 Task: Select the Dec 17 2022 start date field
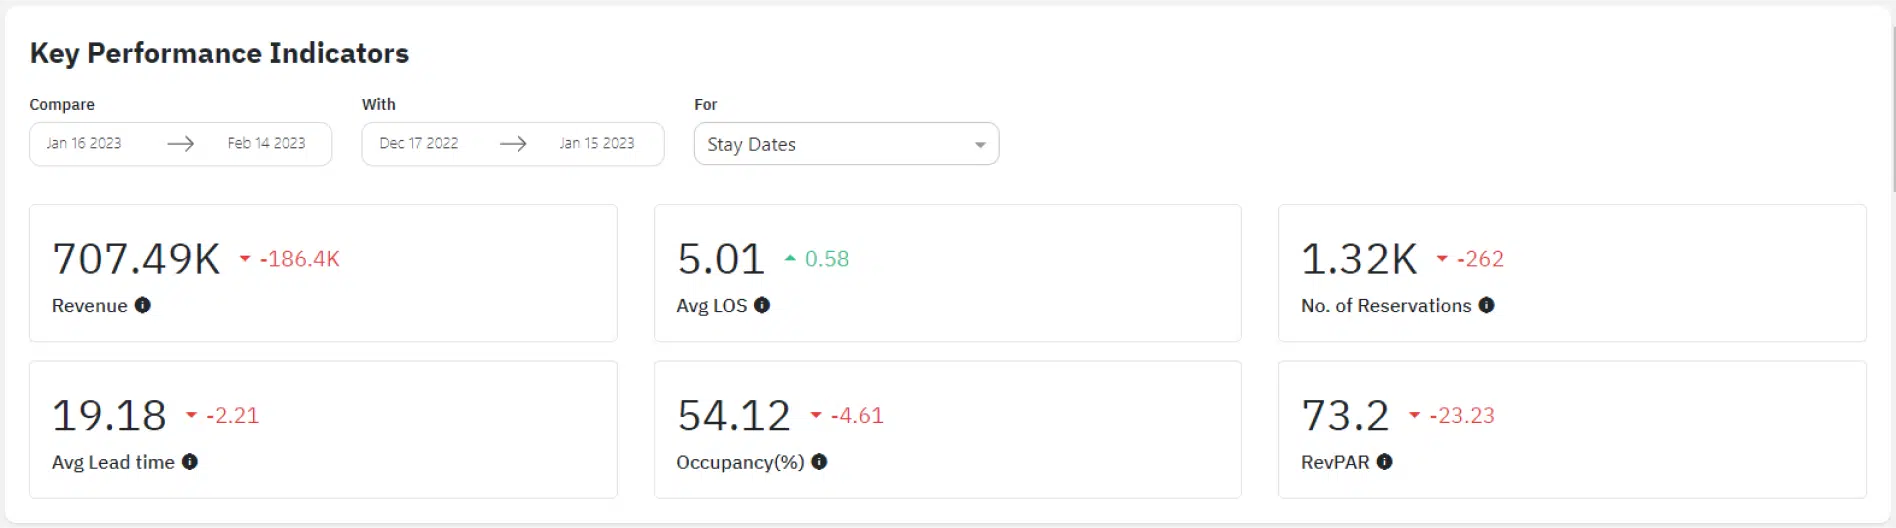[419, 144]
